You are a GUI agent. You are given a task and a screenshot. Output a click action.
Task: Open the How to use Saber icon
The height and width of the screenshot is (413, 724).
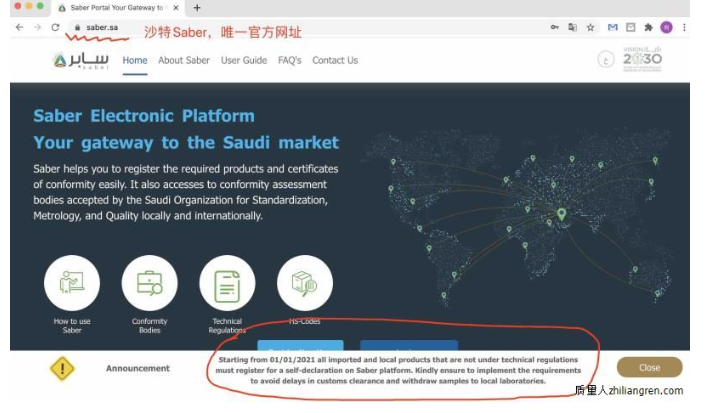point(72,283)
